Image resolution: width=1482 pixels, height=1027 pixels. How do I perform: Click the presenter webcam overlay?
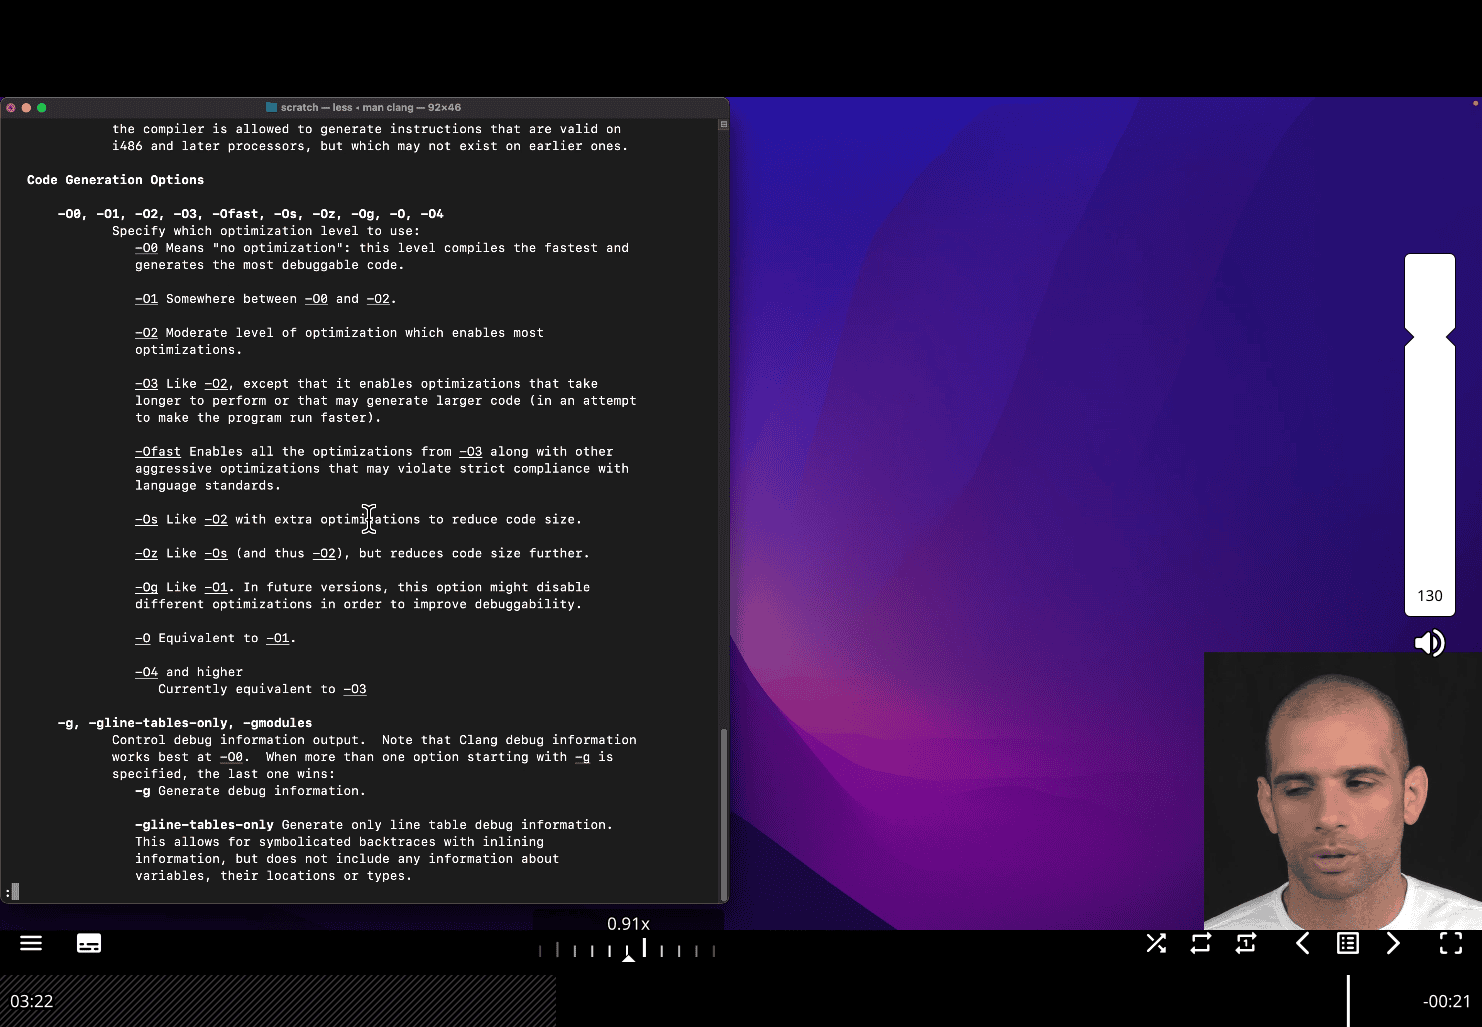tap(1342, 791)
